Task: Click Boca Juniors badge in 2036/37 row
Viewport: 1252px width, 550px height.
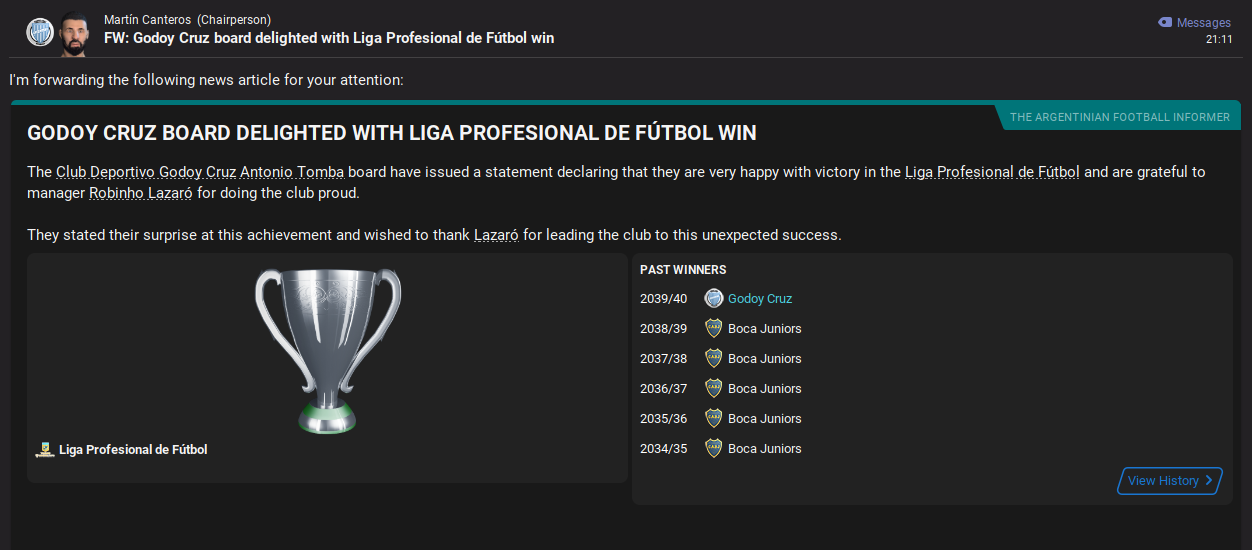Action: 713,388
